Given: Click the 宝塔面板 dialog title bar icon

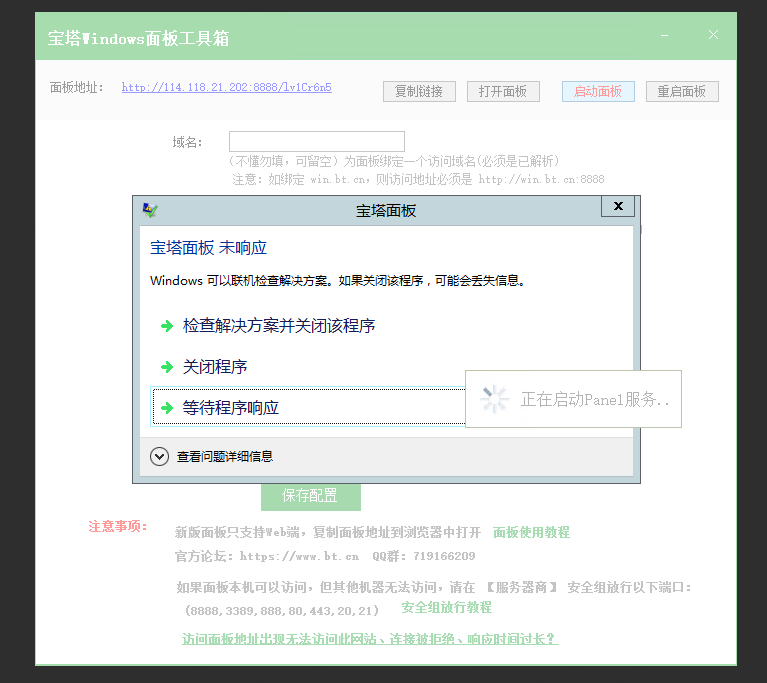Looking at the screenshot, I should pyautogui.click(x=150, y=210).
